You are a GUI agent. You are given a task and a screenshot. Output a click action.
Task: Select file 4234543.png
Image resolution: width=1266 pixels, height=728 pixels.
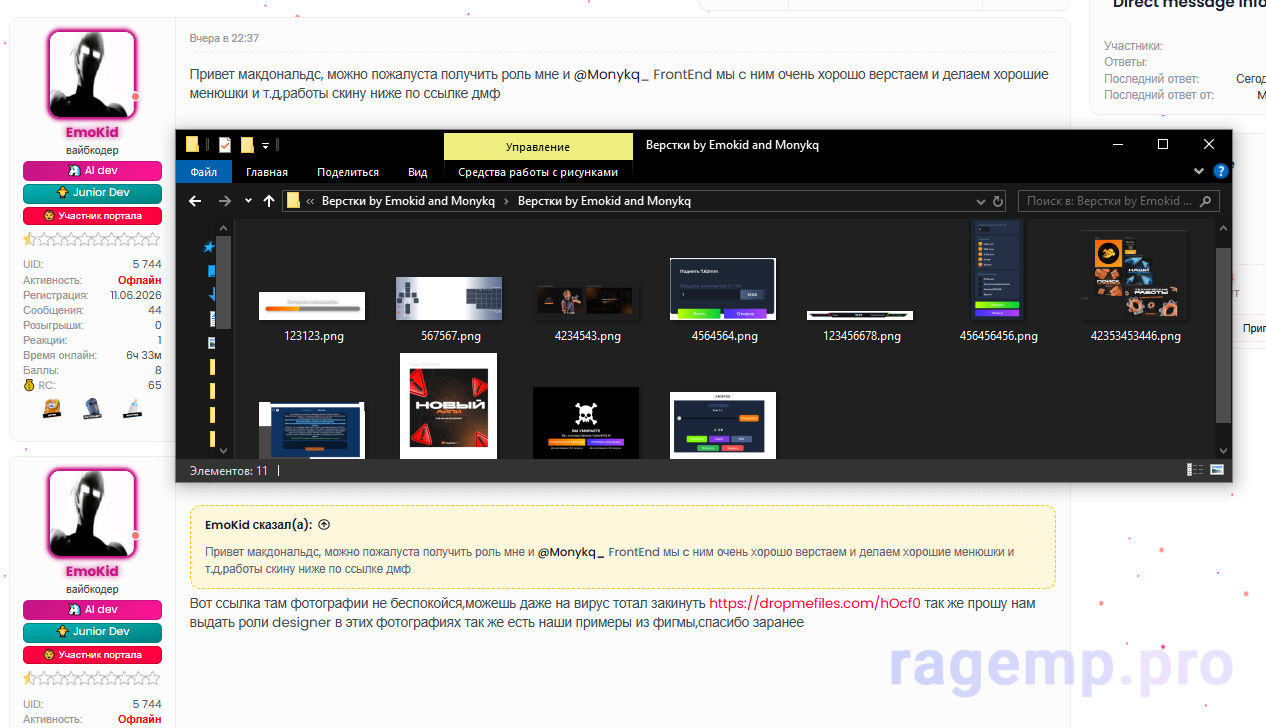[587, 312]
